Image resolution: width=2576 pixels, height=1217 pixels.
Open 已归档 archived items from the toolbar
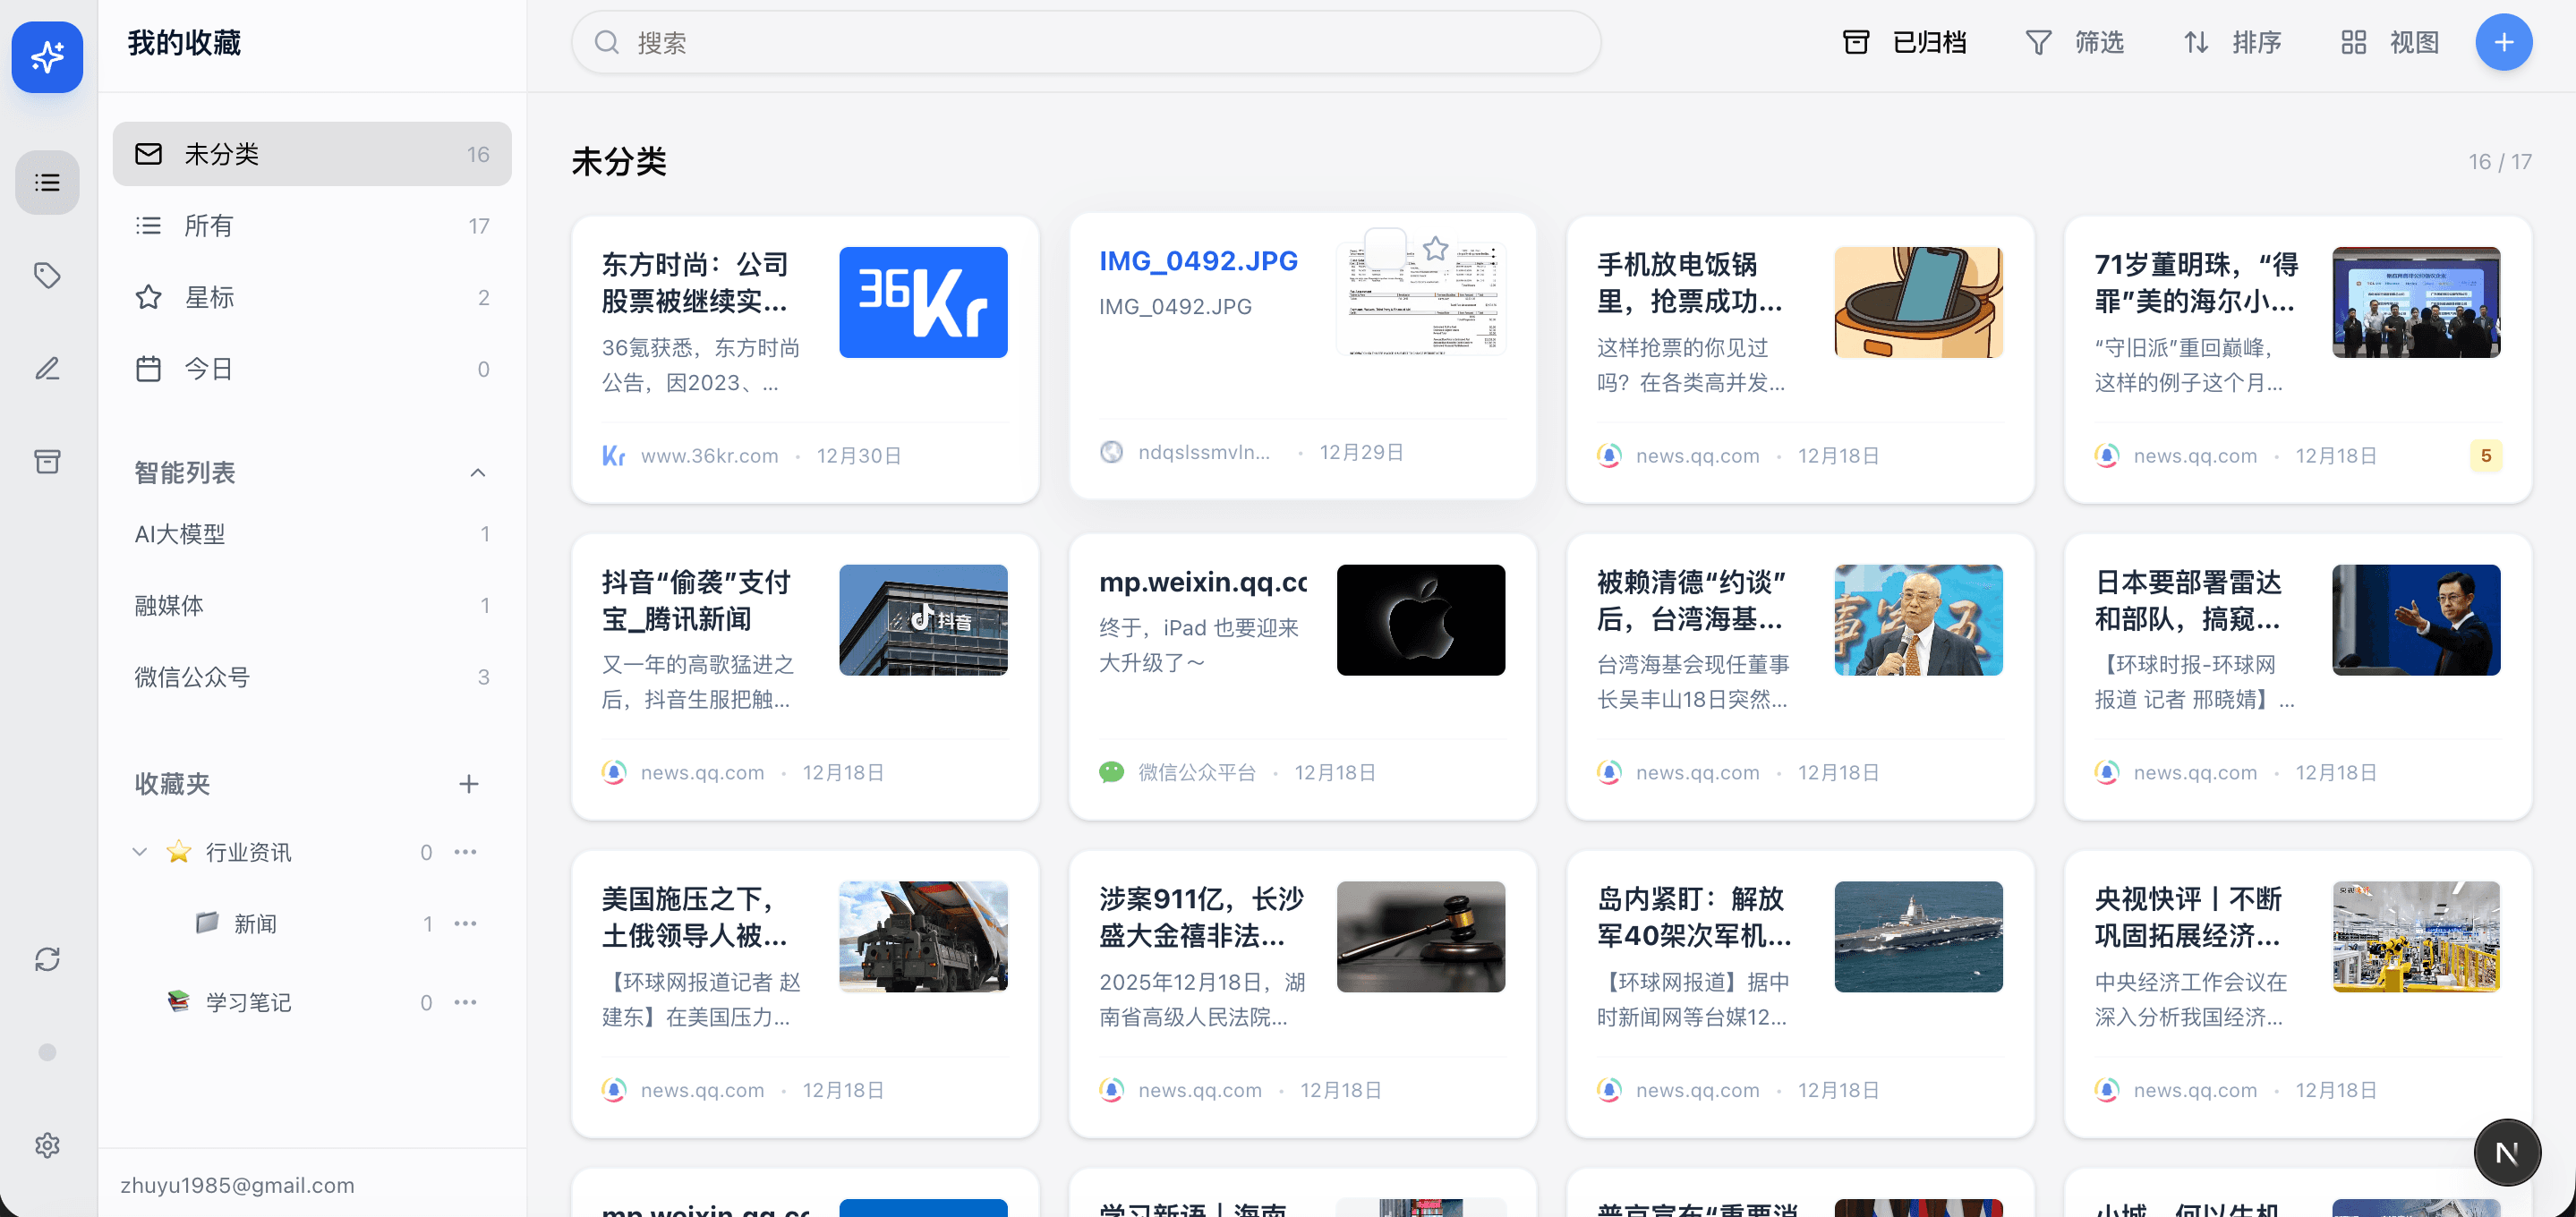(x=1906, y=42)
